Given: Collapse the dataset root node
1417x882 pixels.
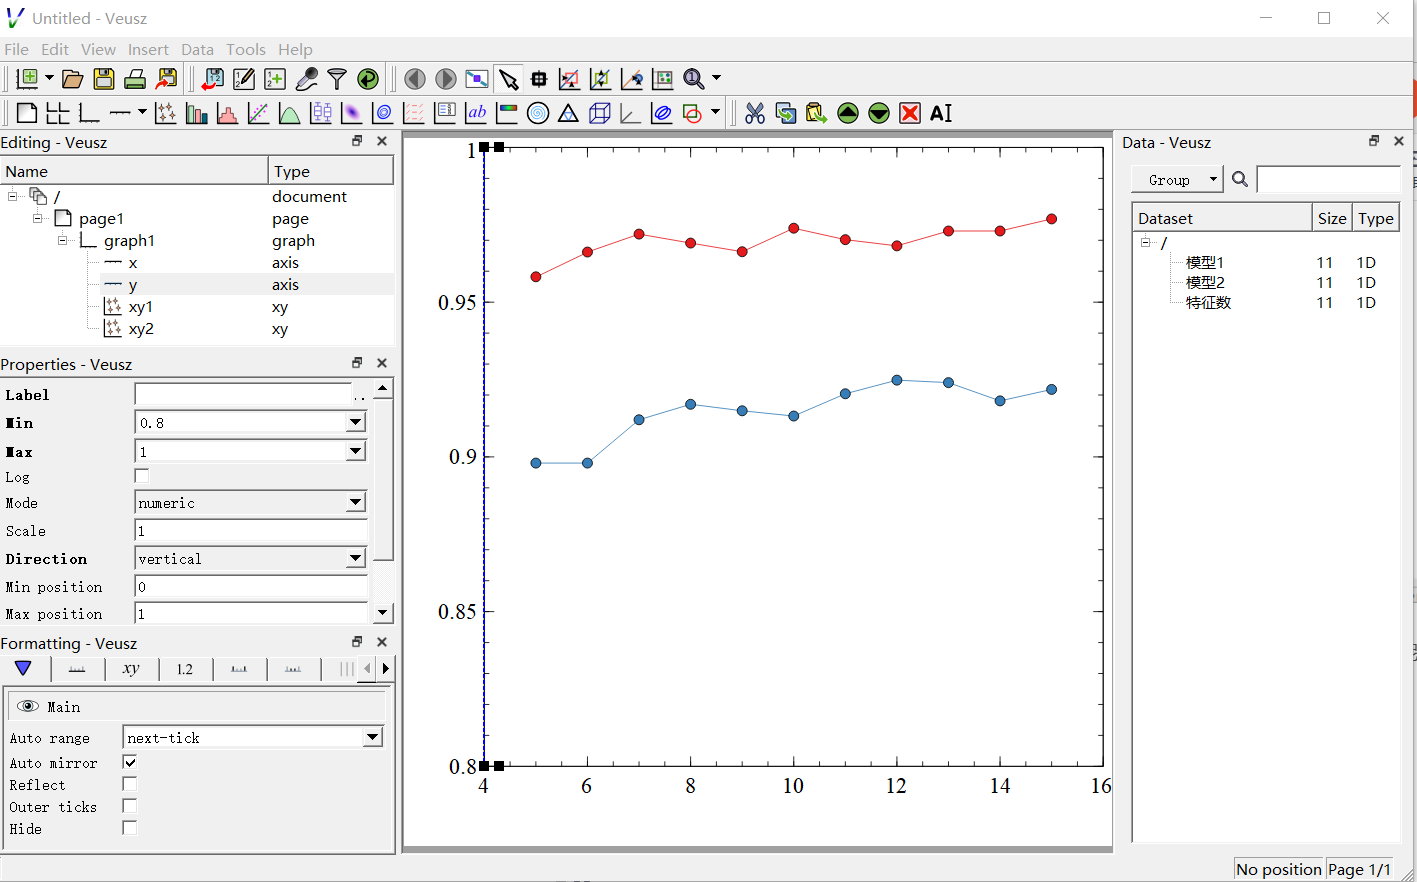Looking at the screenshot, I should 1145,242.
